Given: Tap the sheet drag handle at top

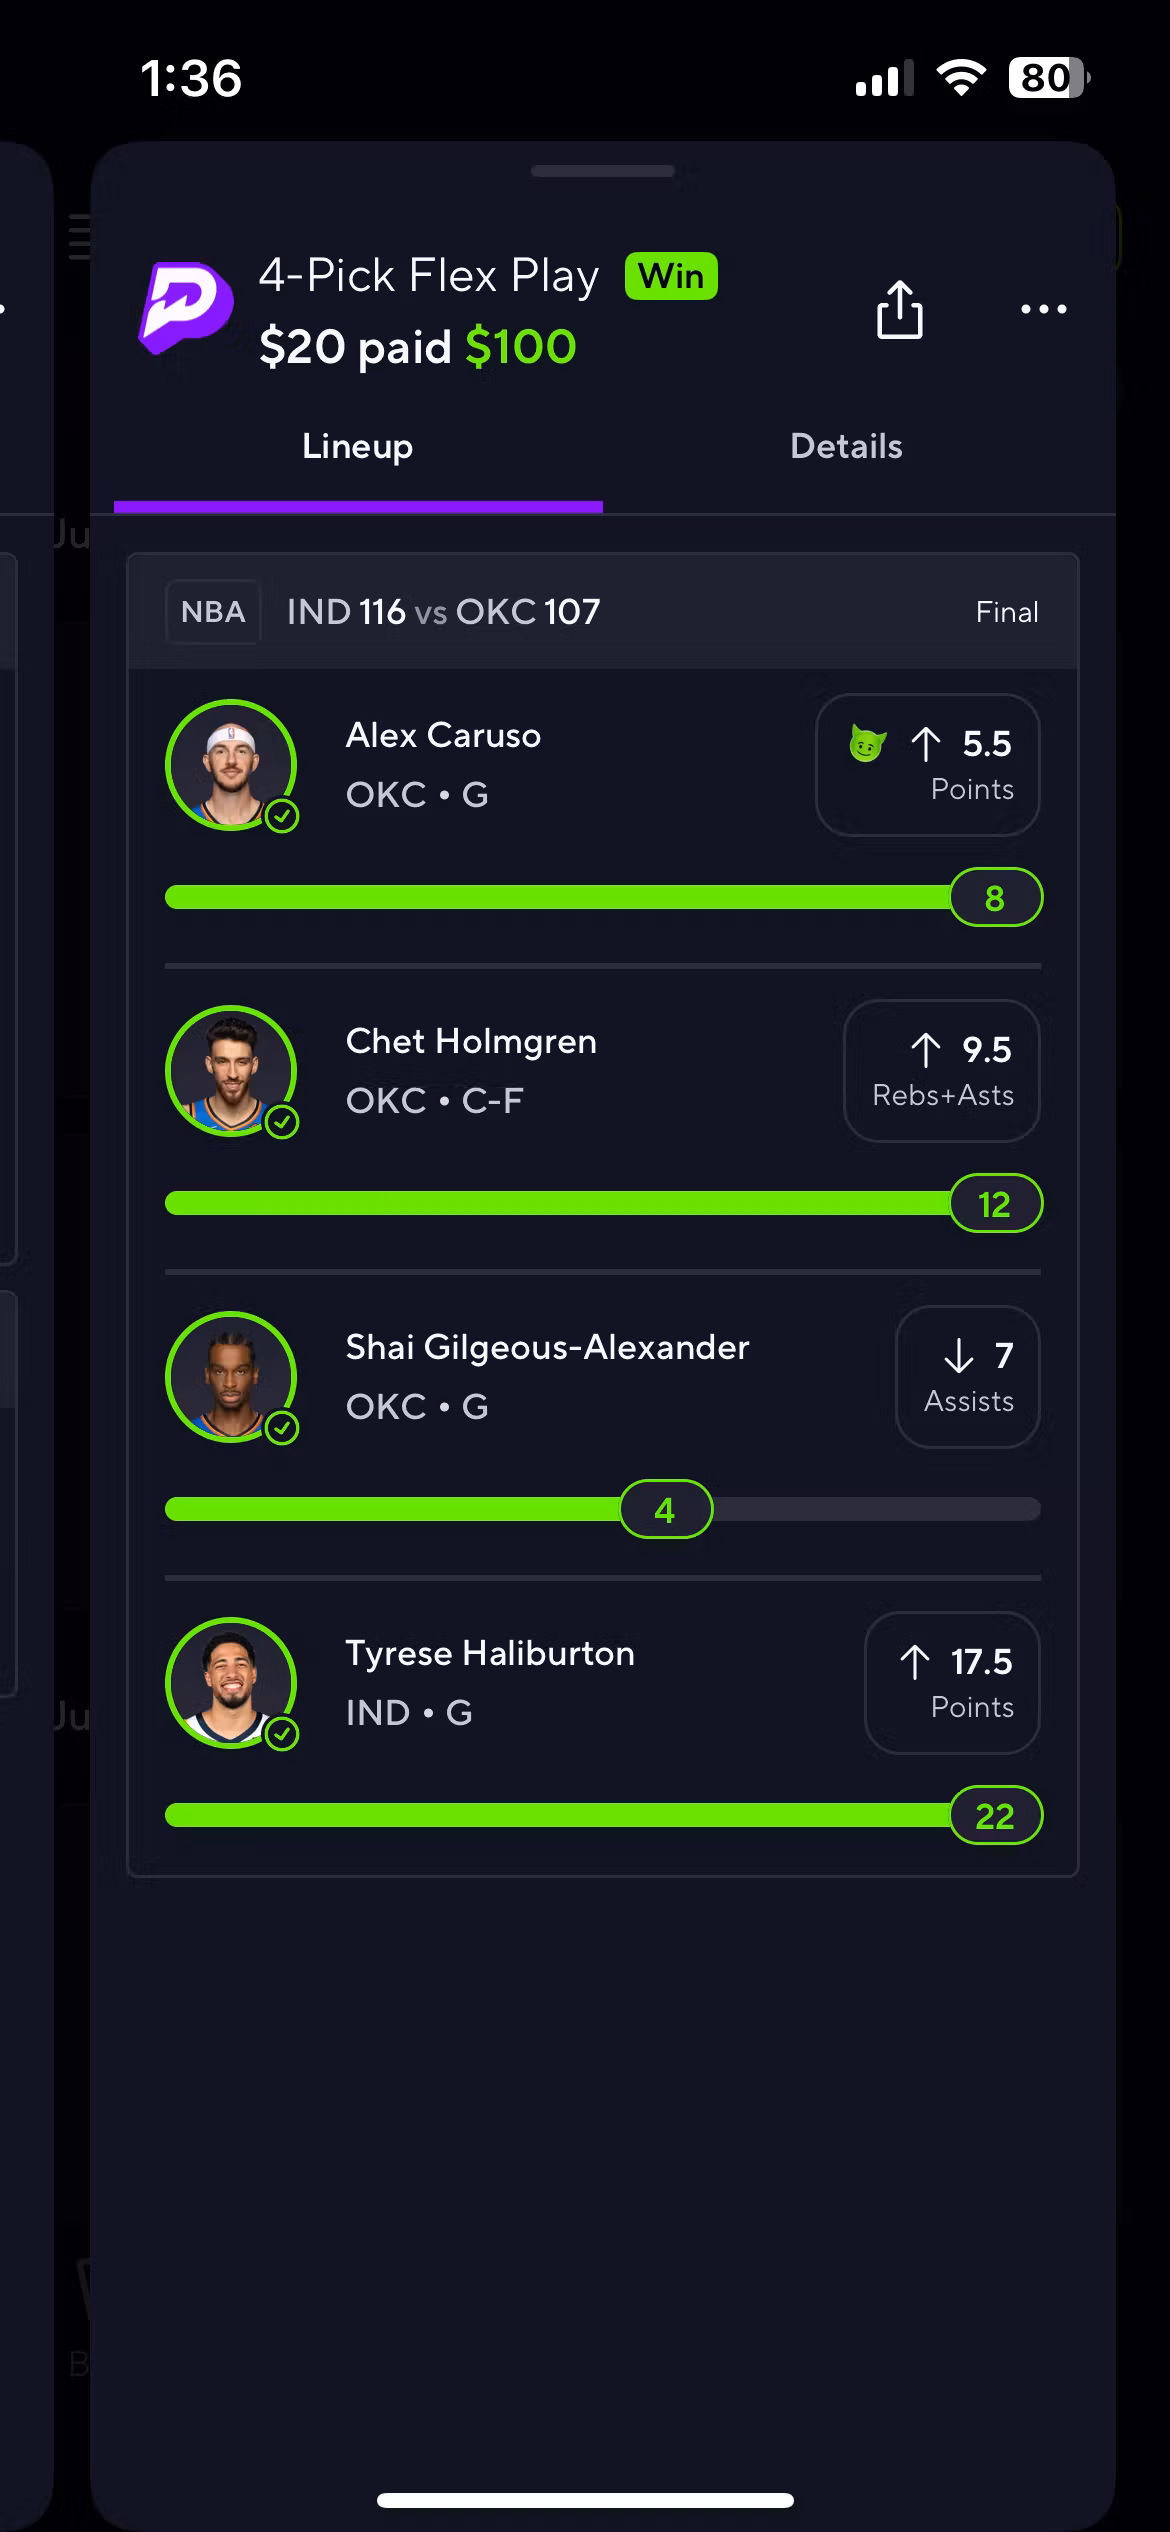Looking at the screenshot, I should click(602, 171).
